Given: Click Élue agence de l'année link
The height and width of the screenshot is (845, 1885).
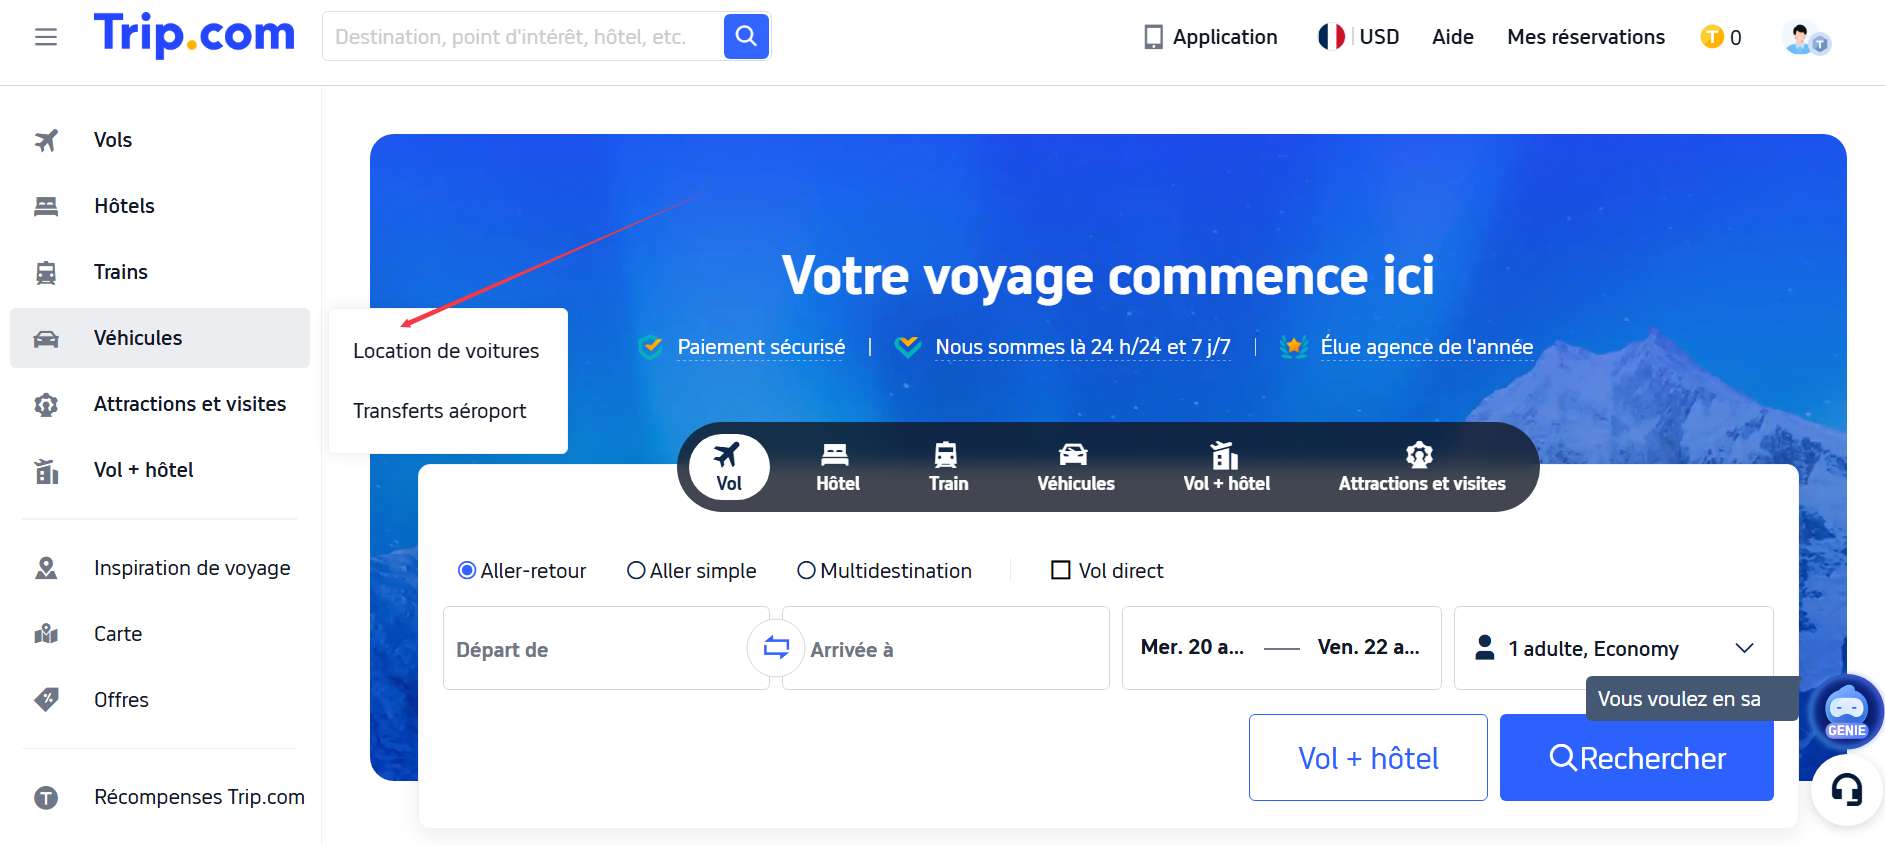Looking at the screenshot, I should [1427, 347].
